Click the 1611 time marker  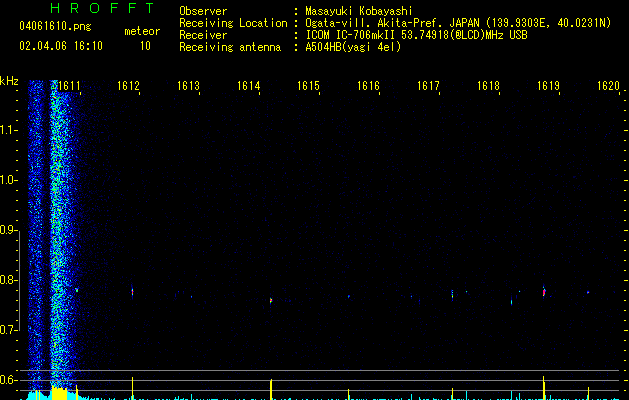tap(69, 86)
